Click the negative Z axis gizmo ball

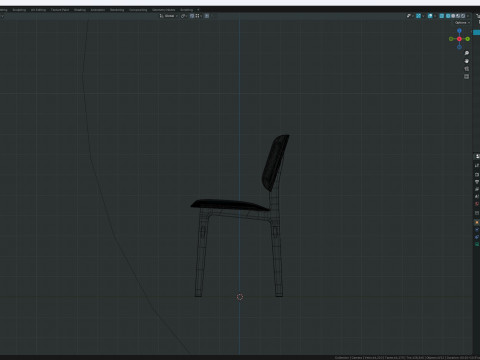pos(459,47)
